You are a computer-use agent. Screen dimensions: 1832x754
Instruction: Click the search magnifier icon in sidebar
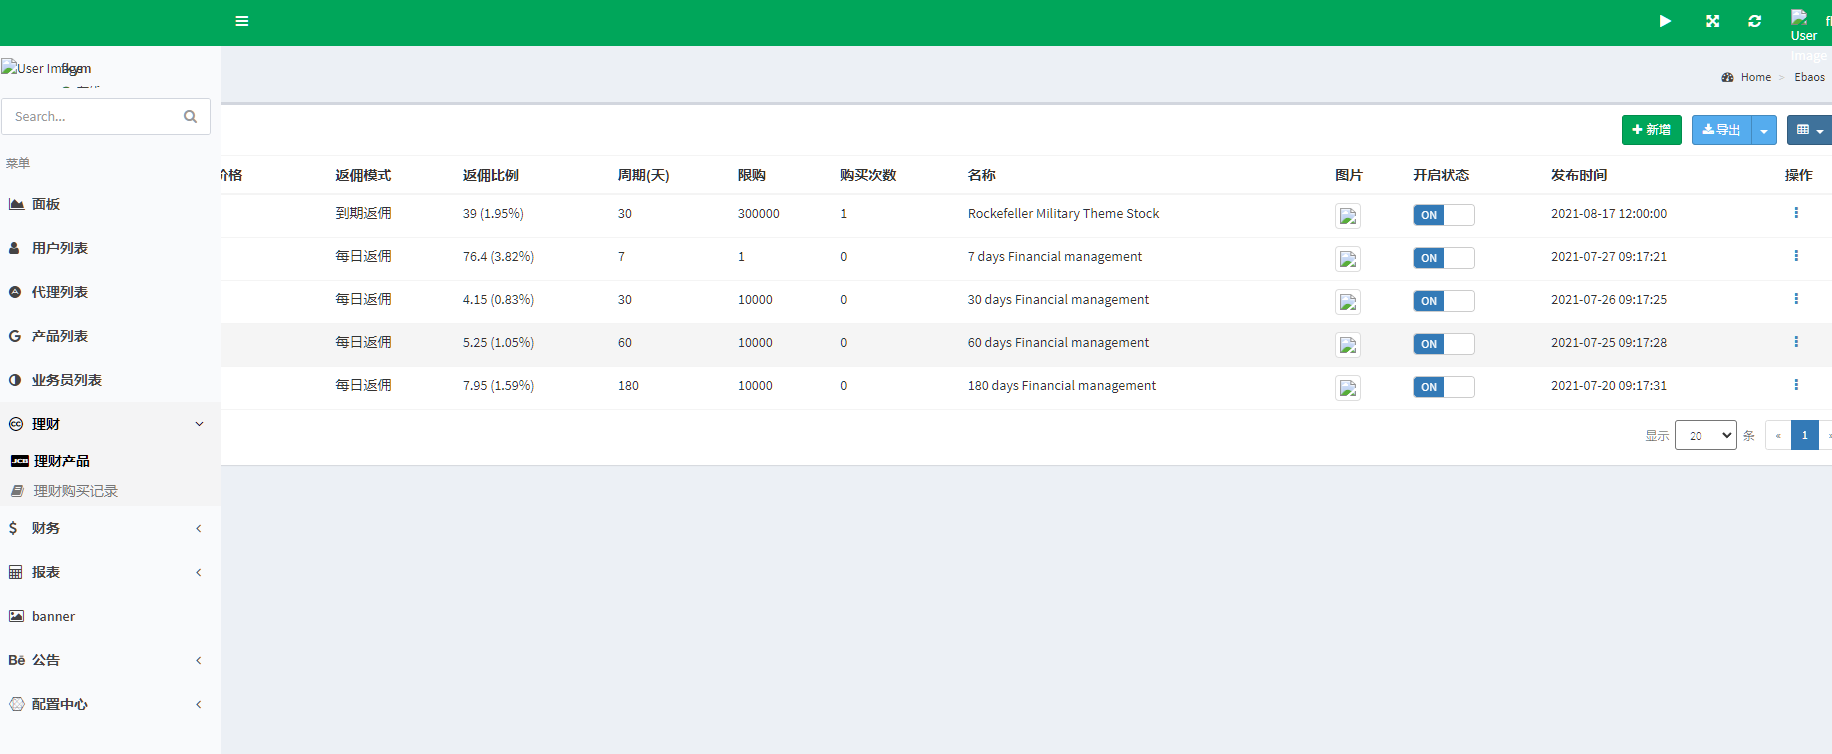tap(190, 117)
